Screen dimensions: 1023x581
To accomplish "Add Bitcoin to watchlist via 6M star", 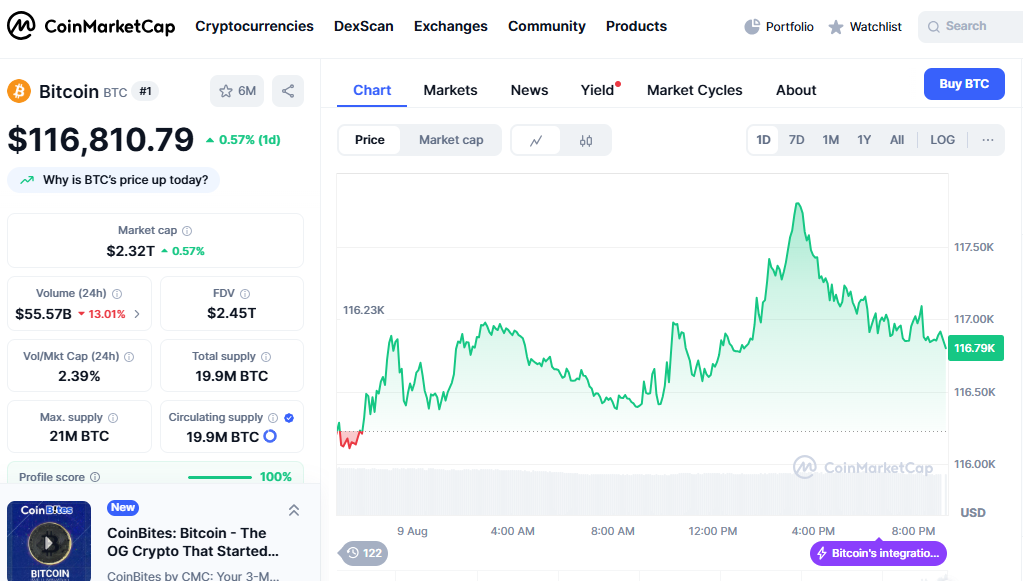I will (x=237, y=91).
